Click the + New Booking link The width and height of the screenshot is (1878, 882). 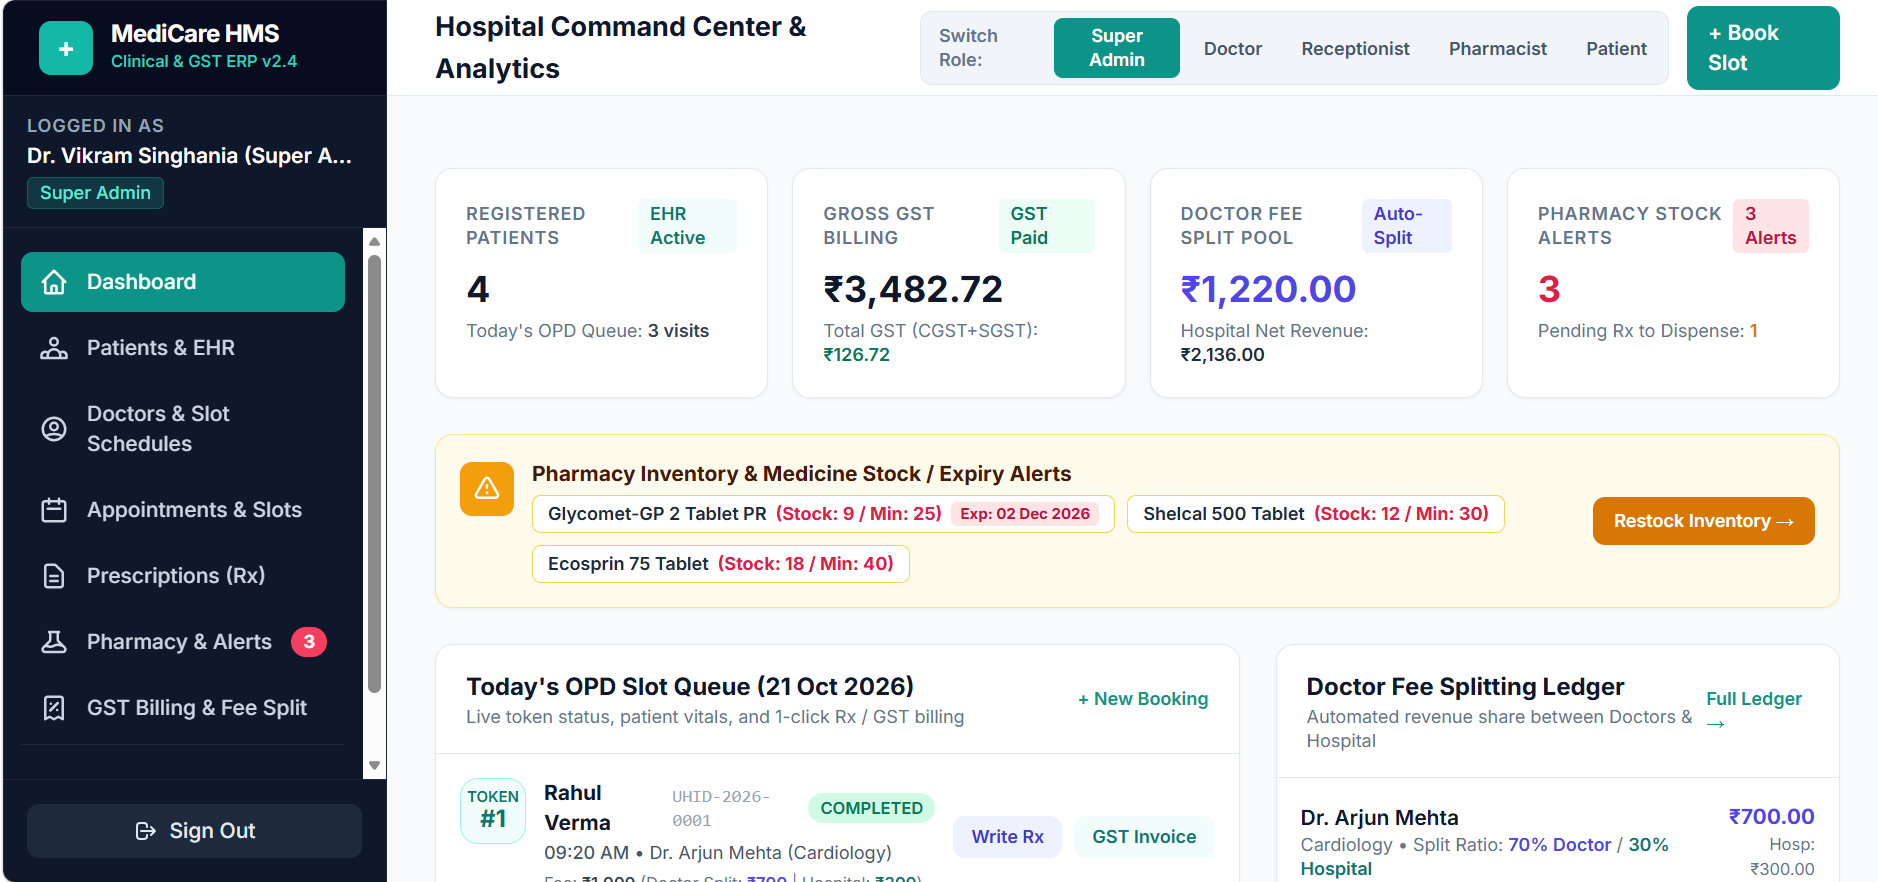click(1143, 699)
